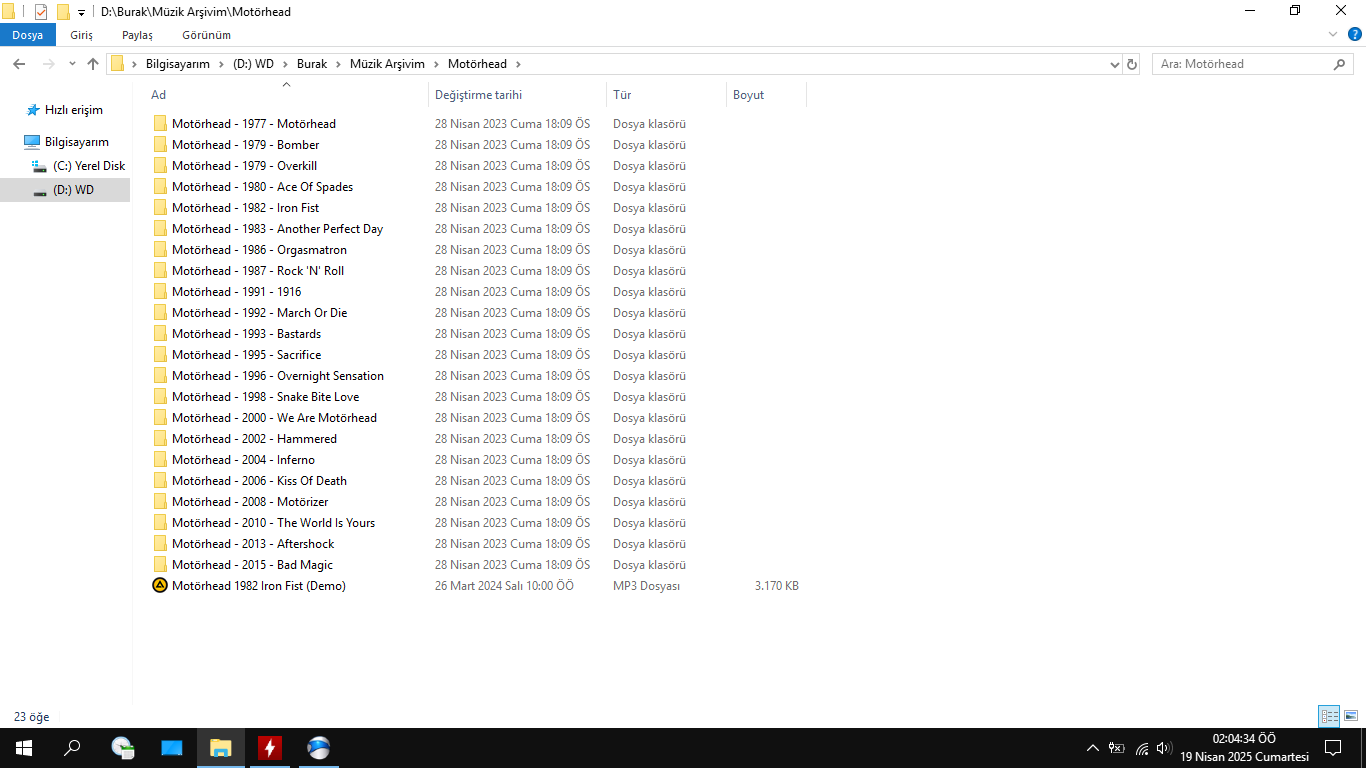Select Motörhead - 2008 - Motörizer
Image resolution: width=1366 pixels, height=768 pixels.
(250, 502)
